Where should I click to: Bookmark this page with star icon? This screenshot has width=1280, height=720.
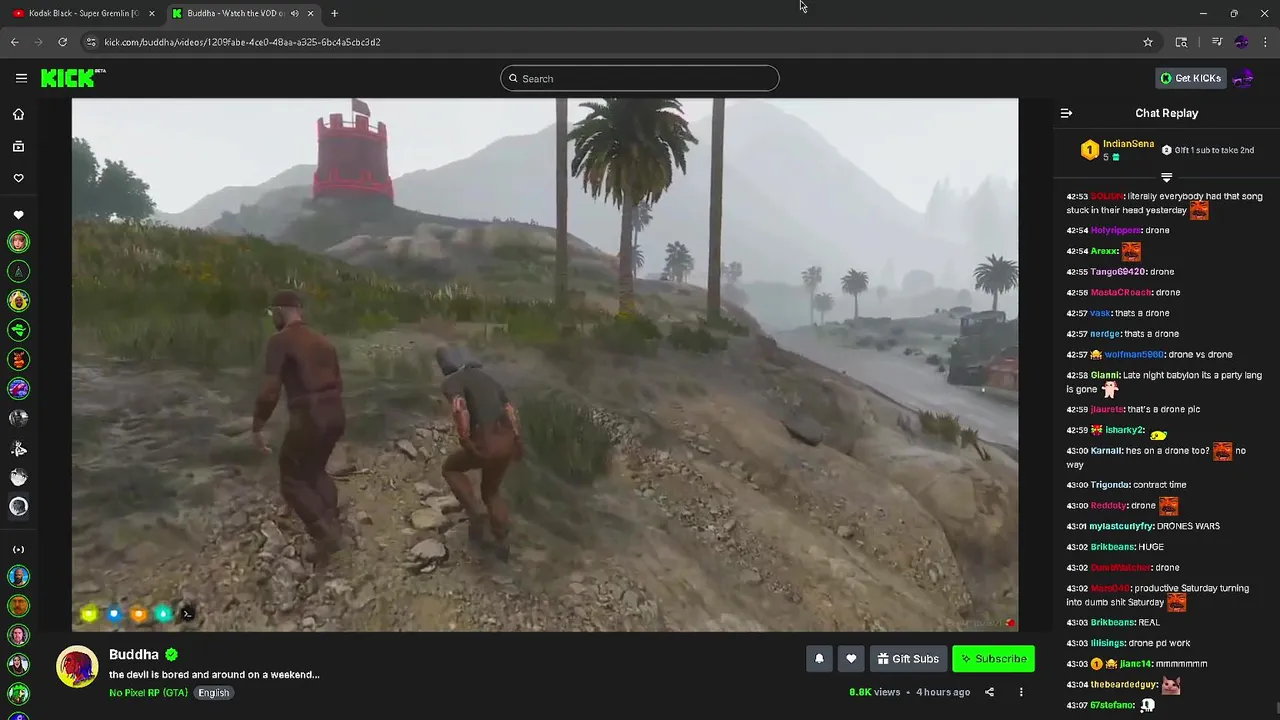pos(1148,42)
